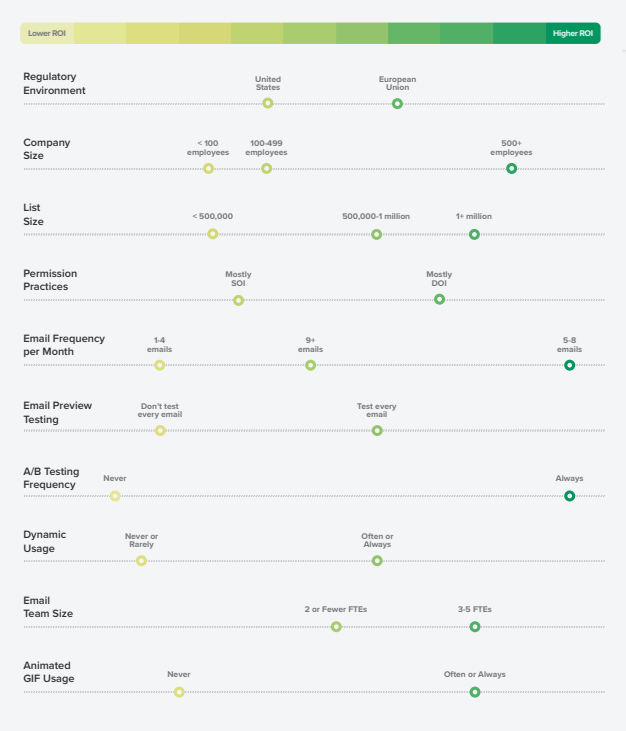The image size is (626, 731).
Task: Click the 9+ emails frequency marker
Action: (x=310, y=365)
